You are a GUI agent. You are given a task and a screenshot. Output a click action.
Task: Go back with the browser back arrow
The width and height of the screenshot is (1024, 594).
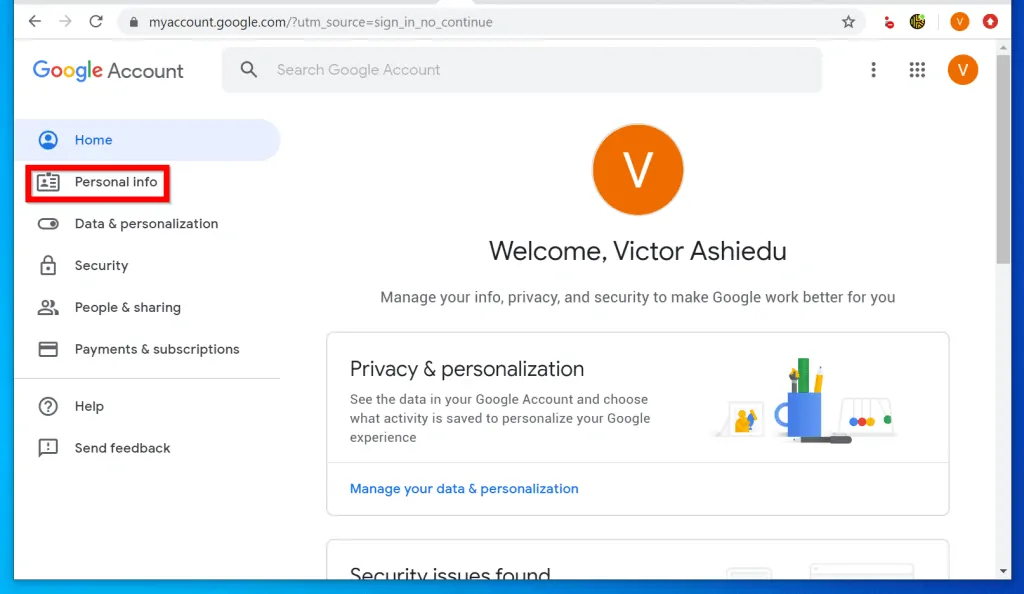pos(35,22)
